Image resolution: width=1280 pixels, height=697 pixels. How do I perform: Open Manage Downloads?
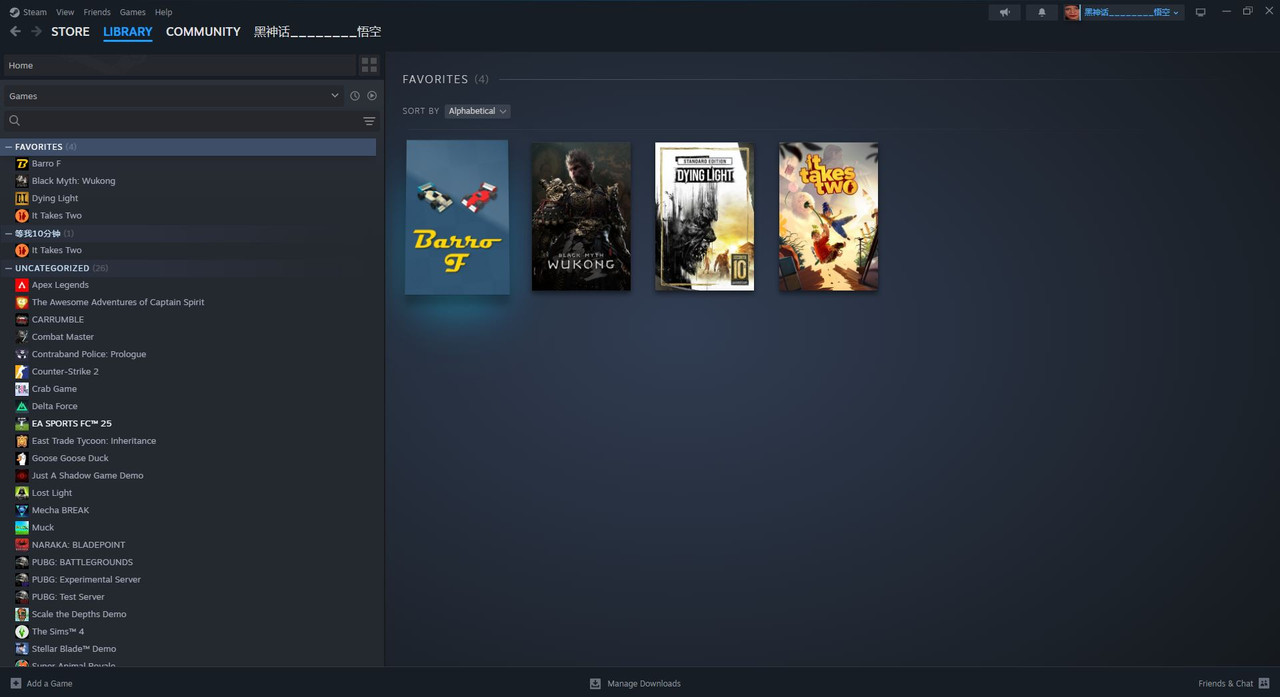coord(635,684)
